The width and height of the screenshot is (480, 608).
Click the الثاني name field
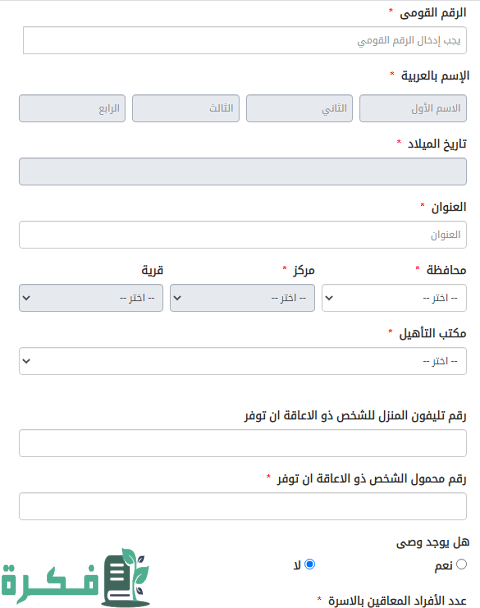pyautogui.click(x=299, y=108)
